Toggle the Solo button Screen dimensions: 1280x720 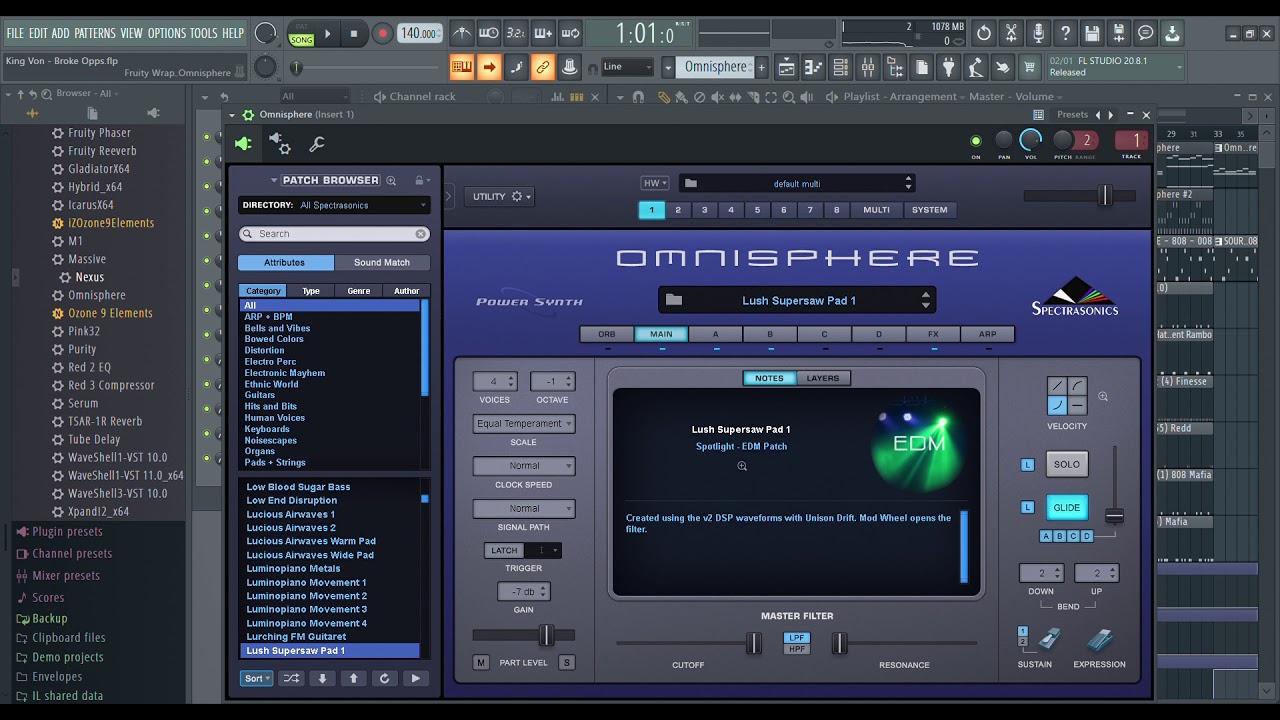click(x=1067, y=464)
